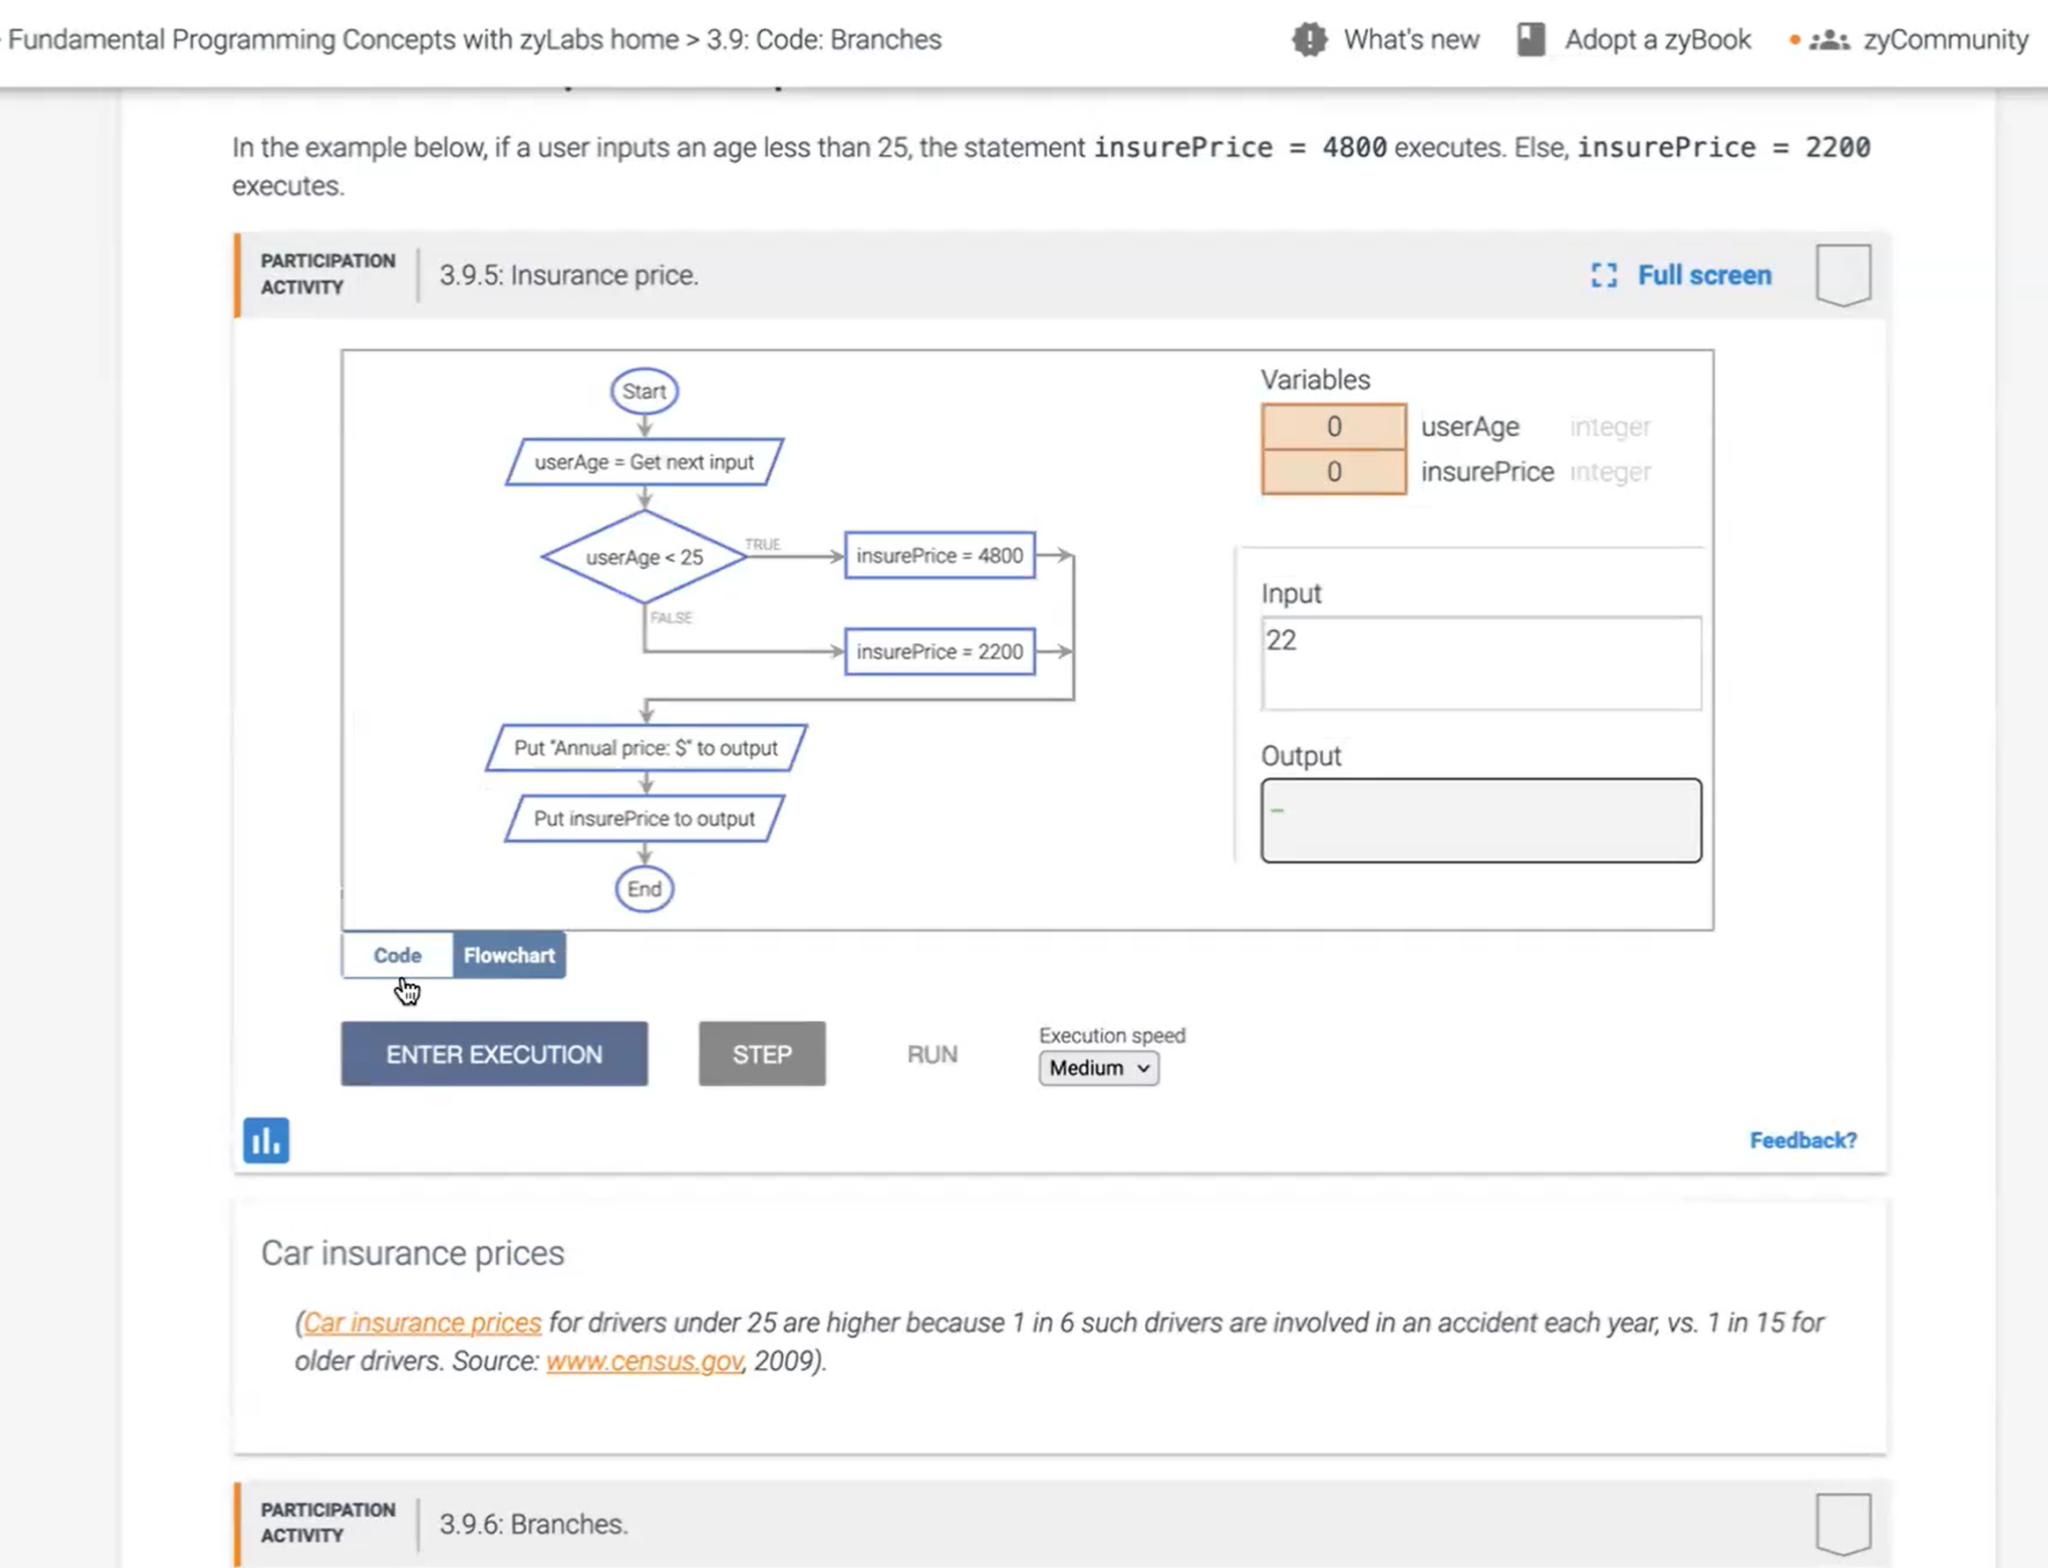Click the blue bar chart stats icon
2048x1568 pixels.
click(x=266, y=1140)
